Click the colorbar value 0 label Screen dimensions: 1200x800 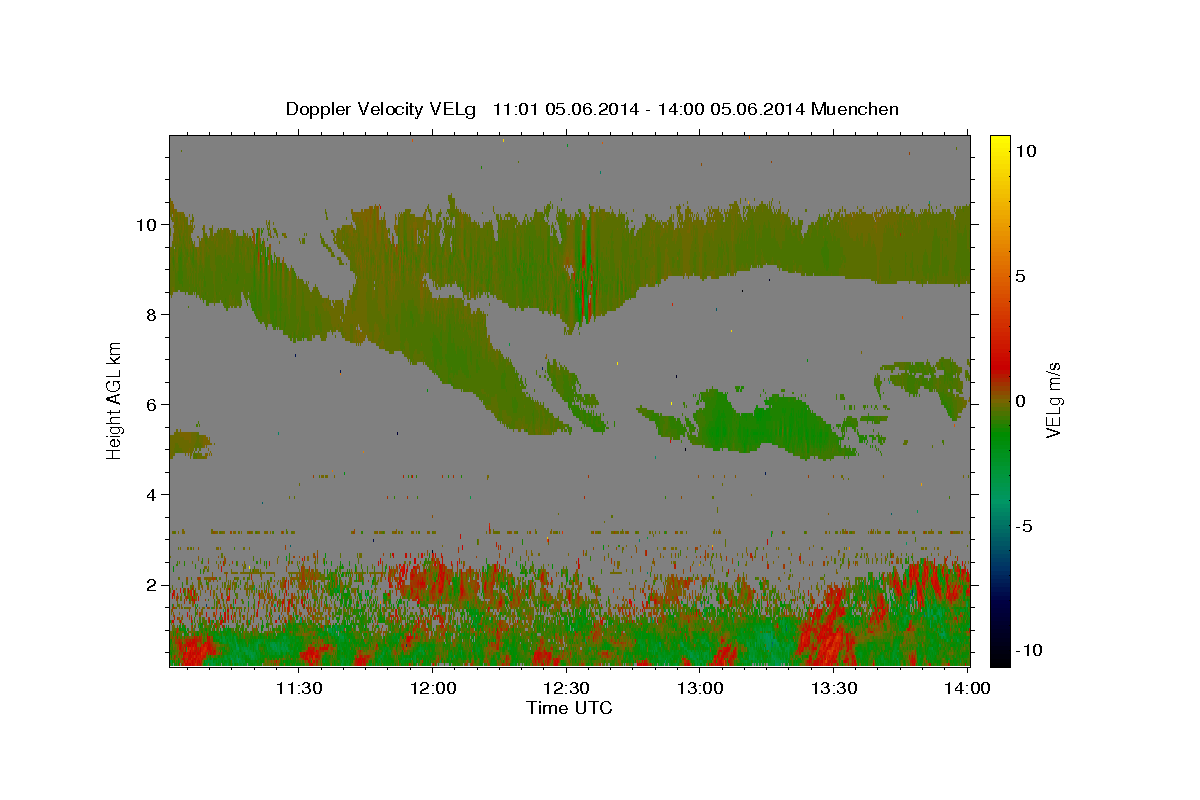tap(1021, 401)
